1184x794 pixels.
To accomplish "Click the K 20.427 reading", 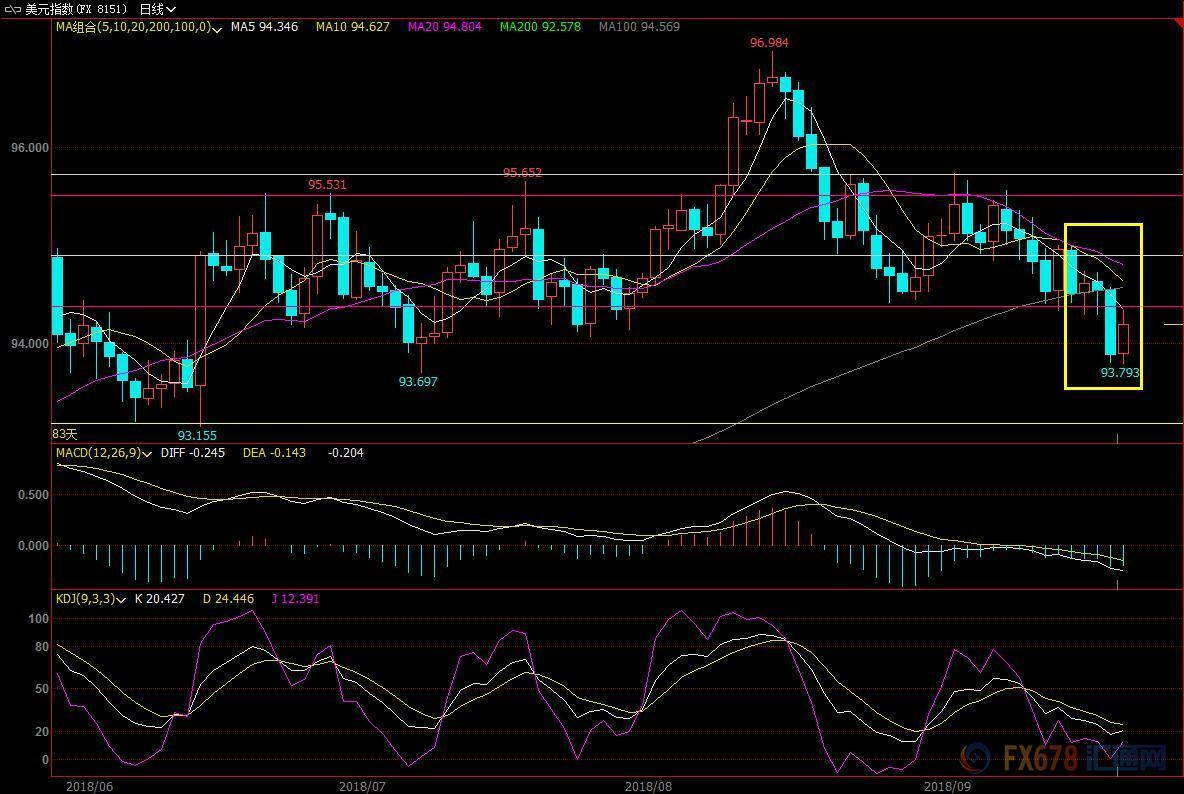I will pos(159,599).
